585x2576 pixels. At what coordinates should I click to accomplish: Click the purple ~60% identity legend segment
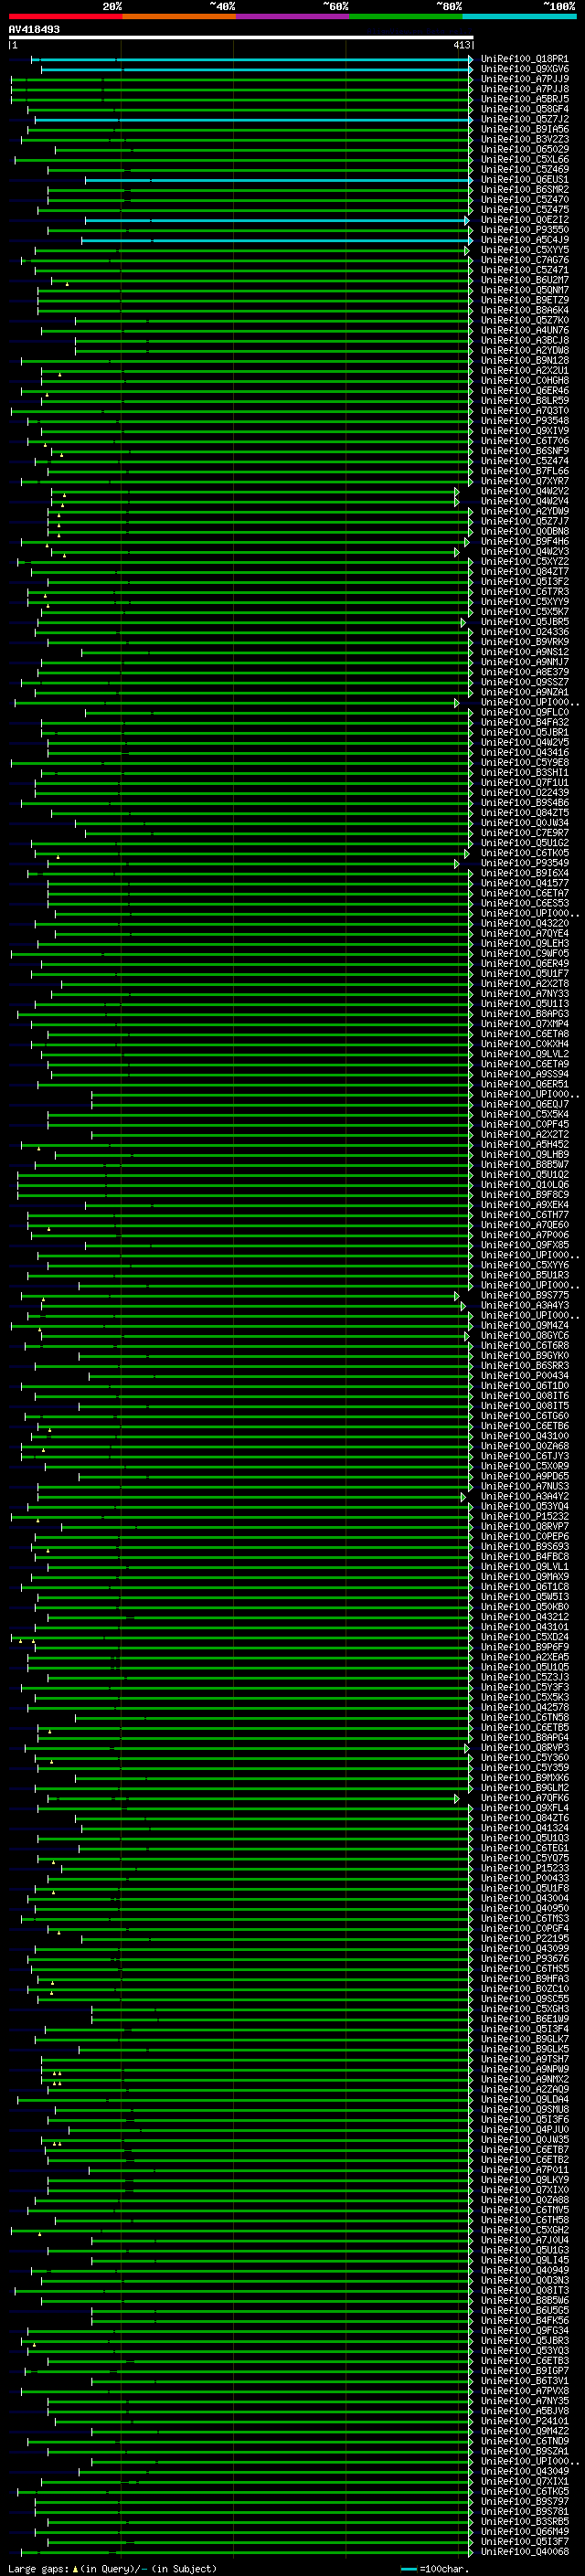pos(292,17)
